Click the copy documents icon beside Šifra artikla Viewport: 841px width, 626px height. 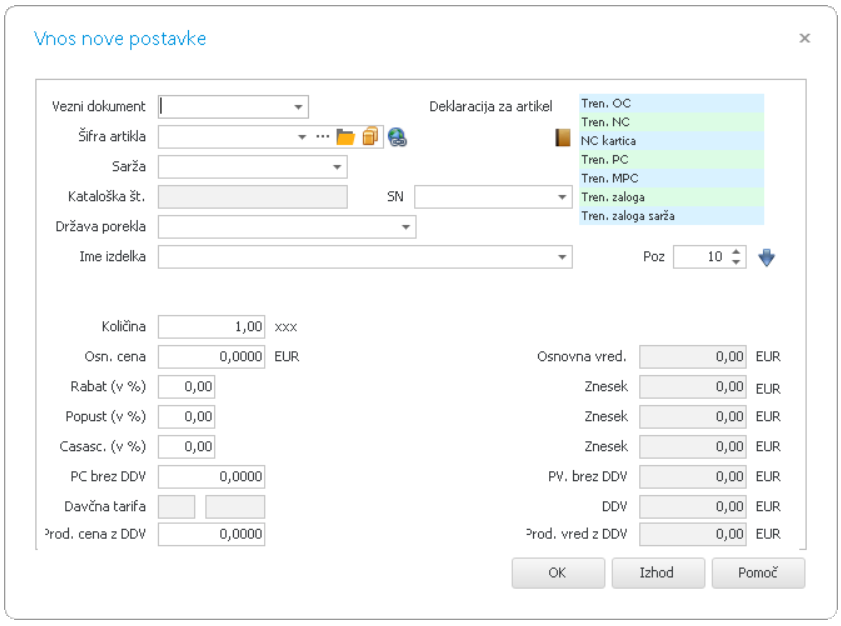pos(371,136)
